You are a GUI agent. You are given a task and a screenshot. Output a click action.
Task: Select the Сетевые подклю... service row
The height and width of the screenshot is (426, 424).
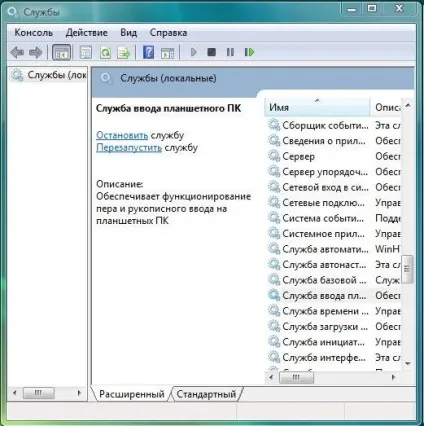coord(333,203)
